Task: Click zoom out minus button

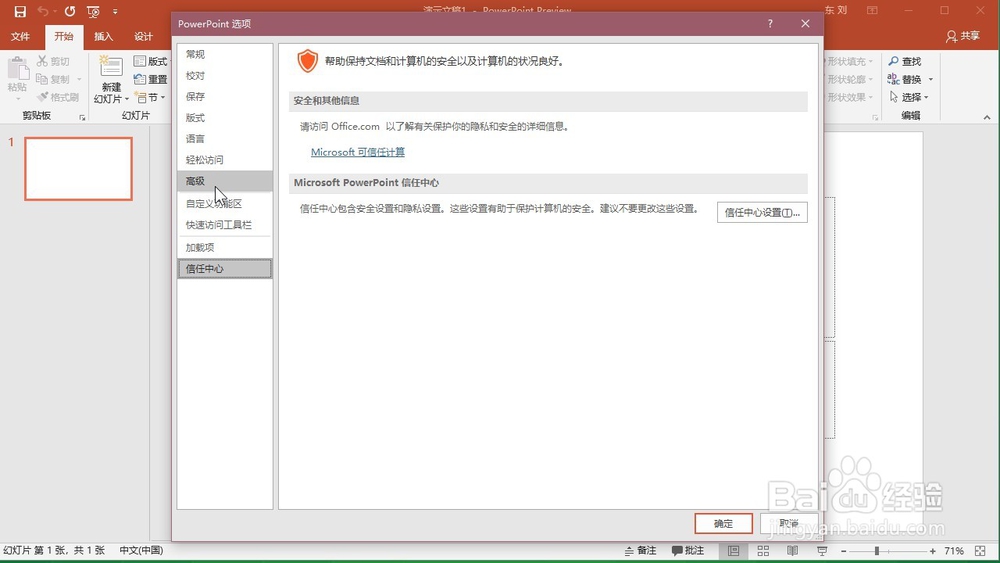Action: coord(843,551)
